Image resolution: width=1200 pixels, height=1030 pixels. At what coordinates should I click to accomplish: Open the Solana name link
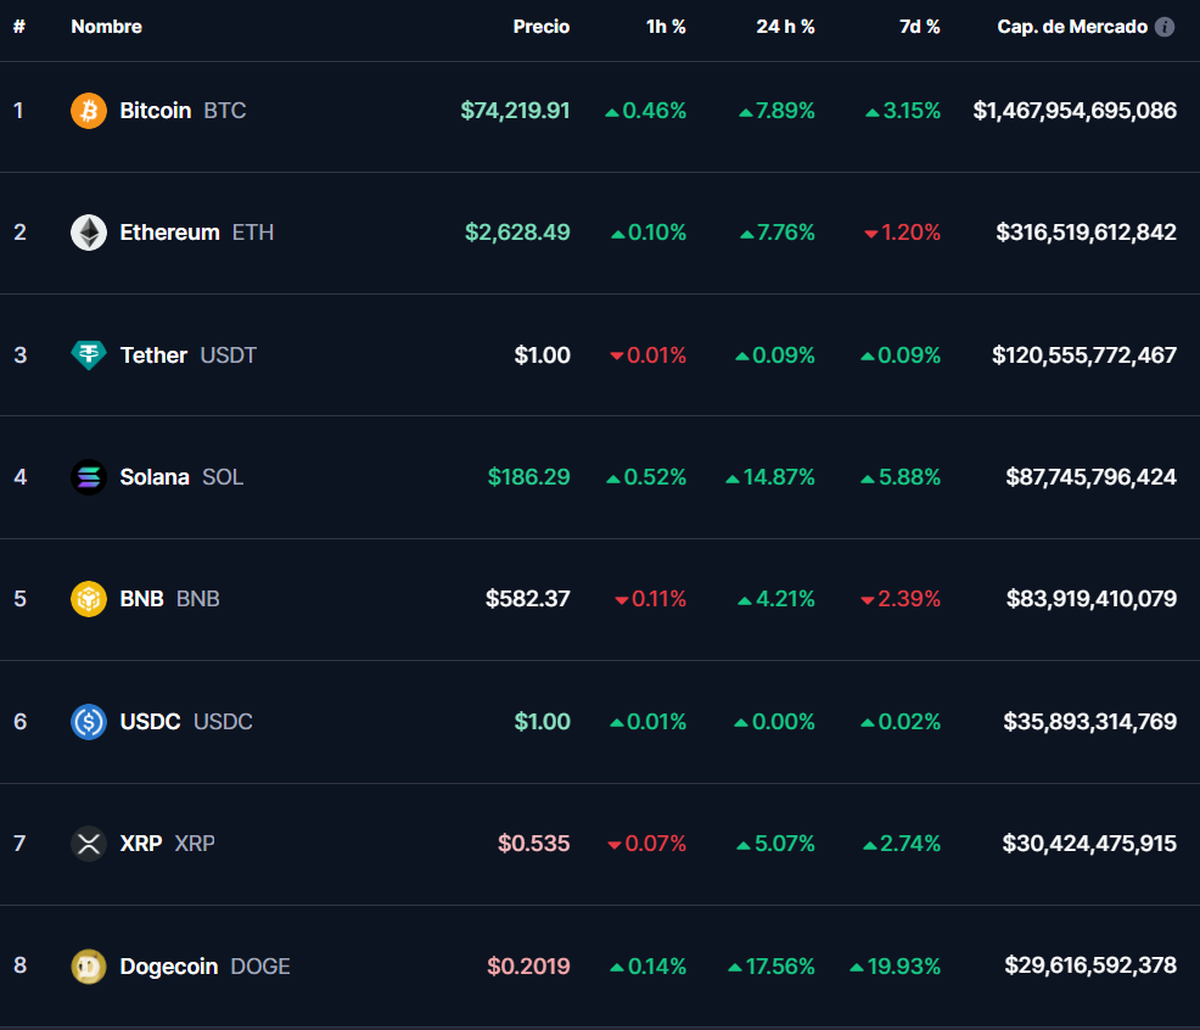[x=154, y=477]
